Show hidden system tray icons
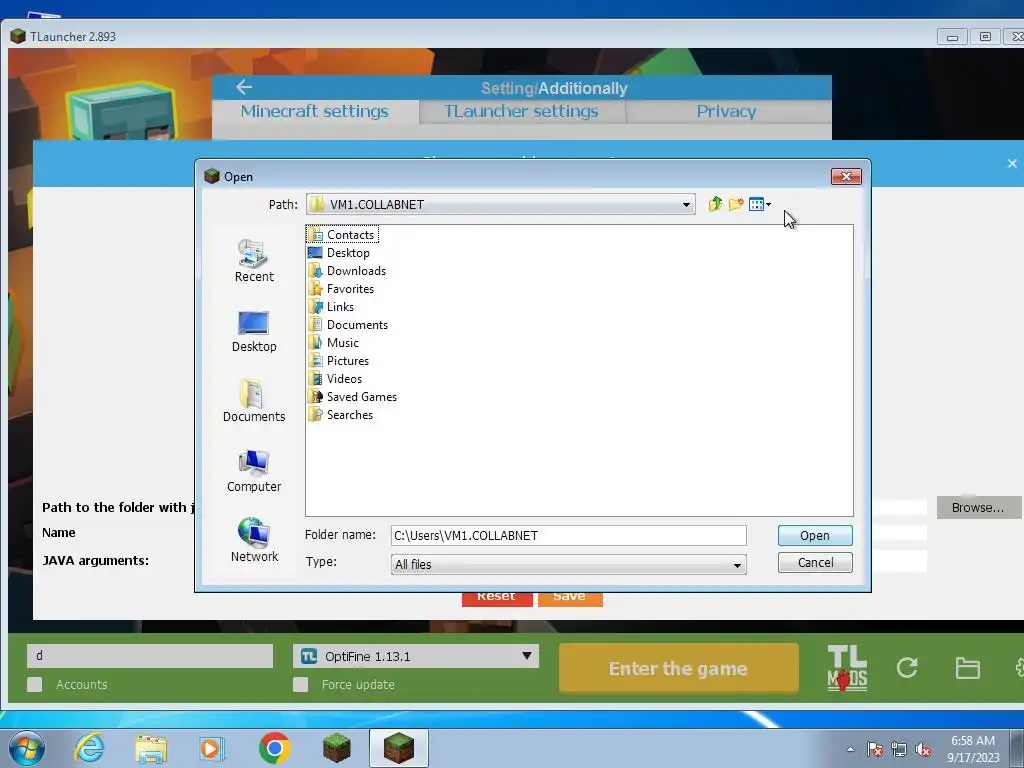 tap(850, 749)
